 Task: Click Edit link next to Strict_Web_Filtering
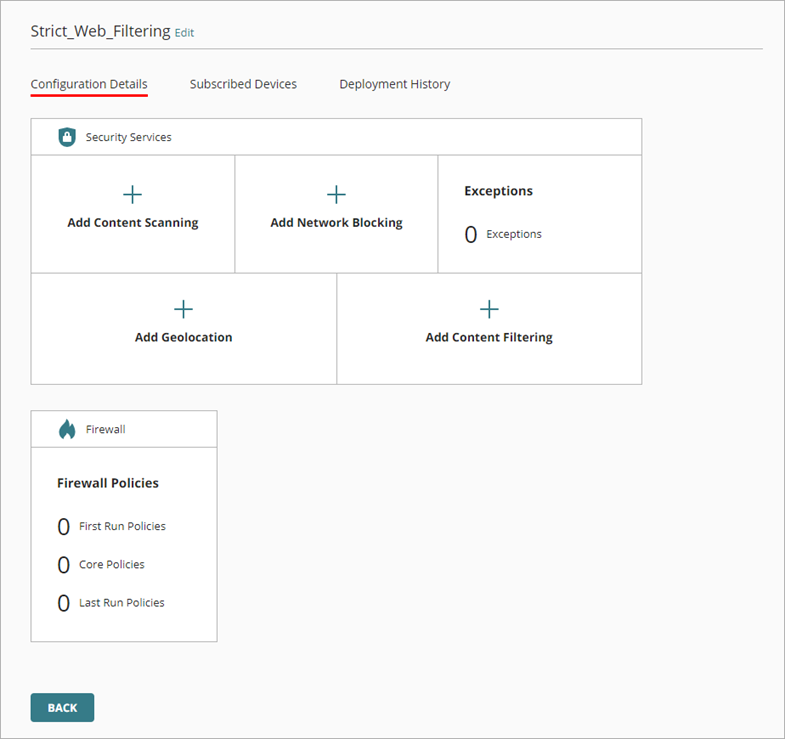point(184,33)
